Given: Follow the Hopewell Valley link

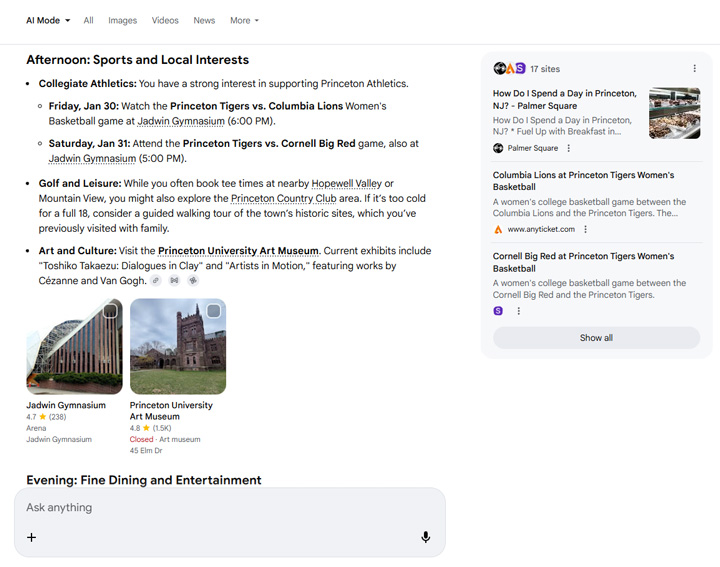Looking at the screenshot, I should pos(347,184).
